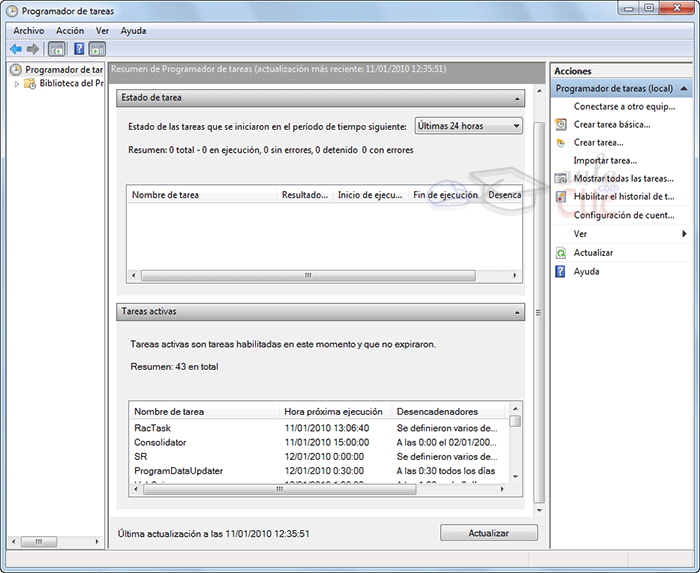
Task: Click the forward arrow toolbar icon
Action: click(x=33, y=49)
